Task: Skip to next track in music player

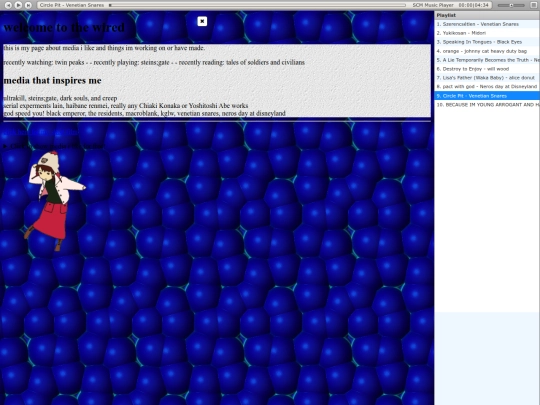Action: point(29,5)
